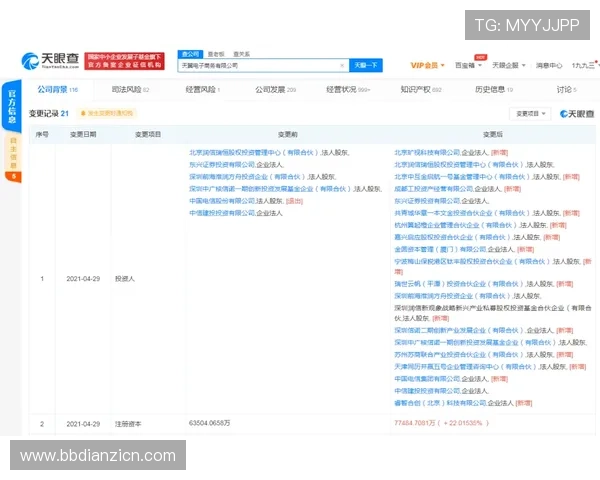Open 金圆资本管理（厦门）有限公司 link
This screenshot has height=480, width=600.
[440, 250]
